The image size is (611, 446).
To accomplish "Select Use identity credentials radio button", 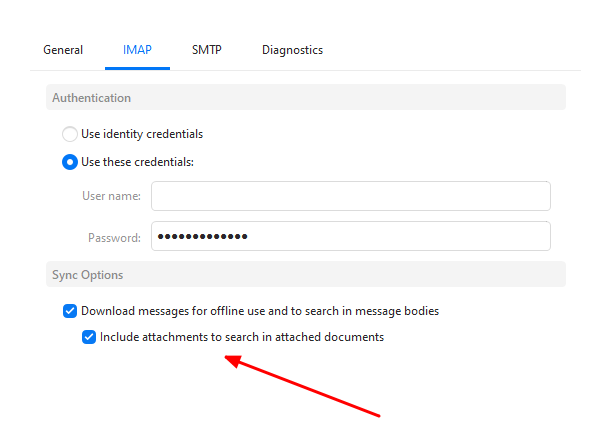I will point(70,134).
